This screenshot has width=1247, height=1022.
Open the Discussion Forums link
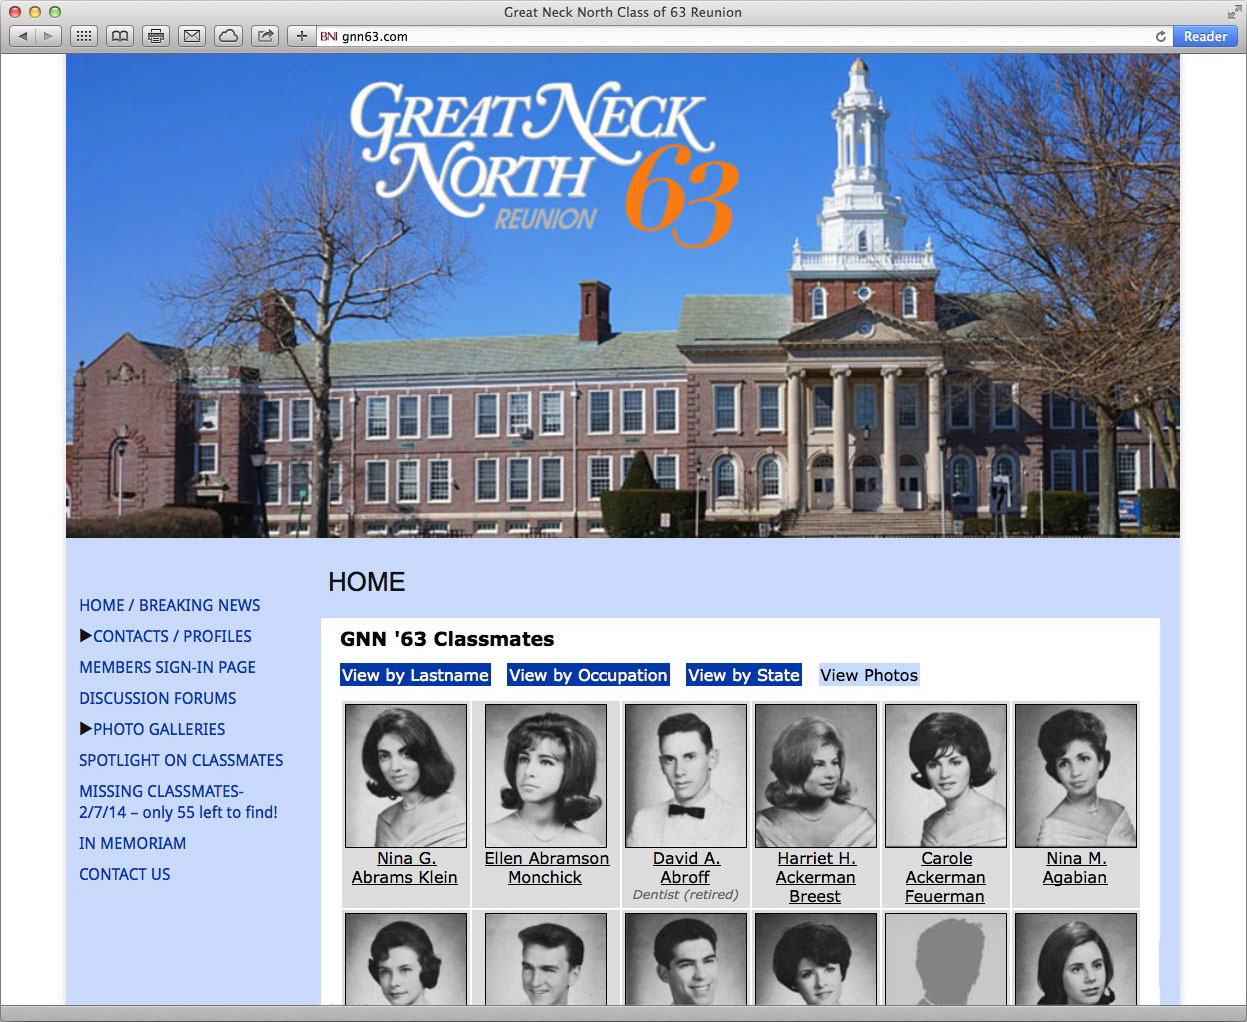tap(158, 698)
